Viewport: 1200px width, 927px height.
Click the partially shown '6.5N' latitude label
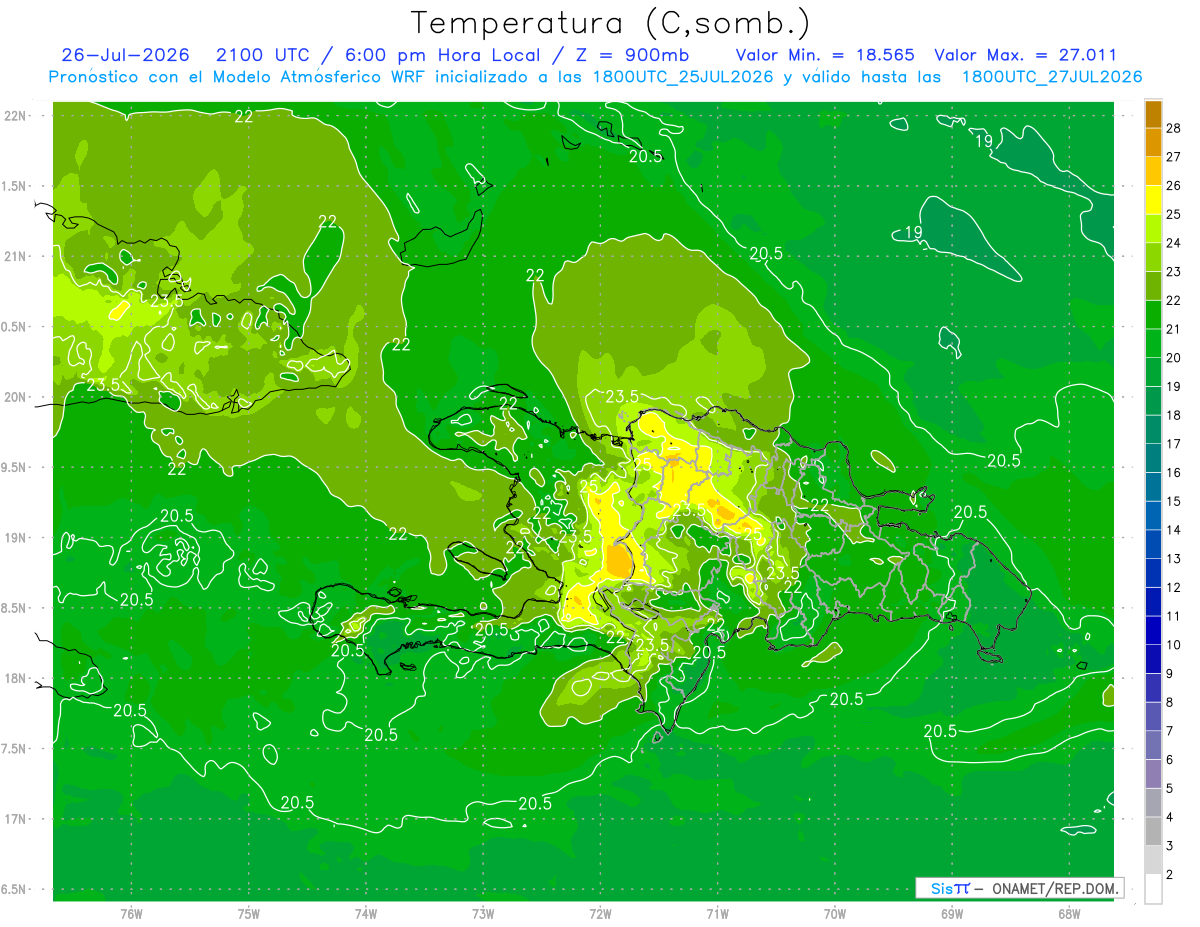point(15,889)
